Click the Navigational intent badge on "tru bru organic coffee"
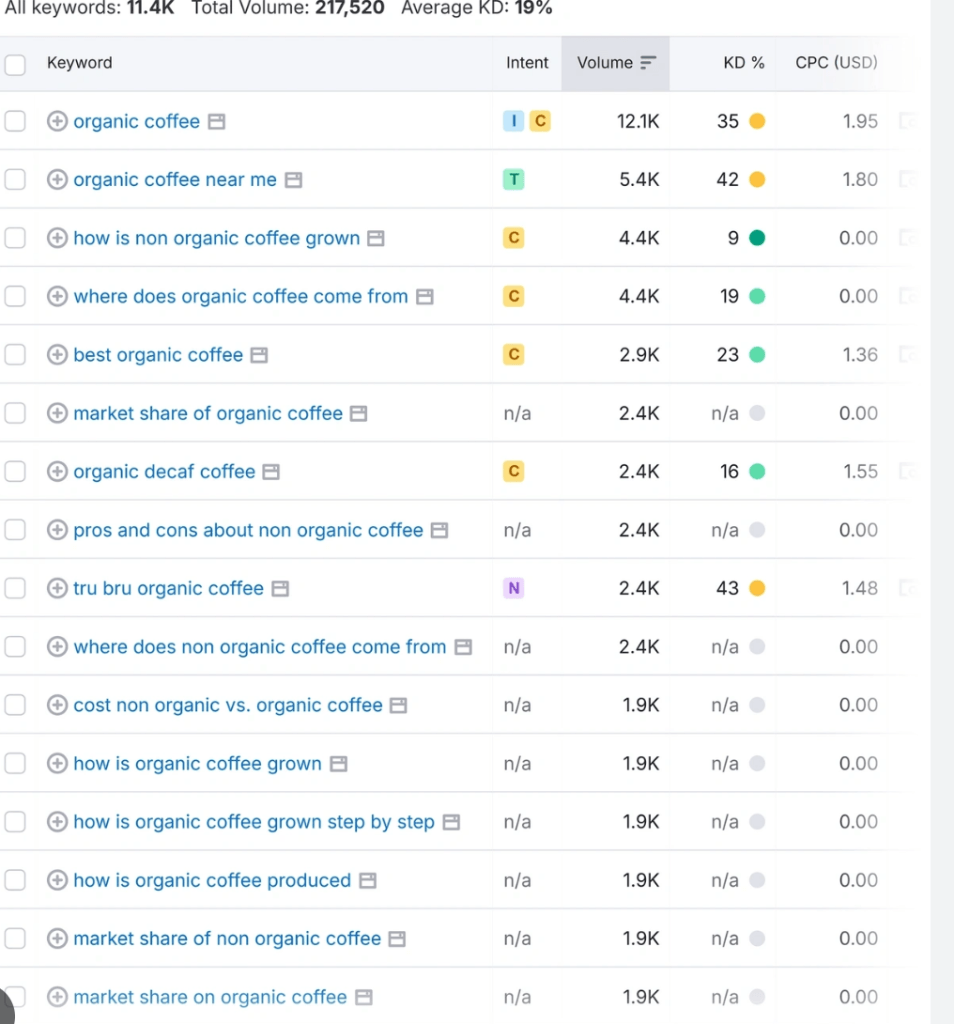 (x=514, y=588)
